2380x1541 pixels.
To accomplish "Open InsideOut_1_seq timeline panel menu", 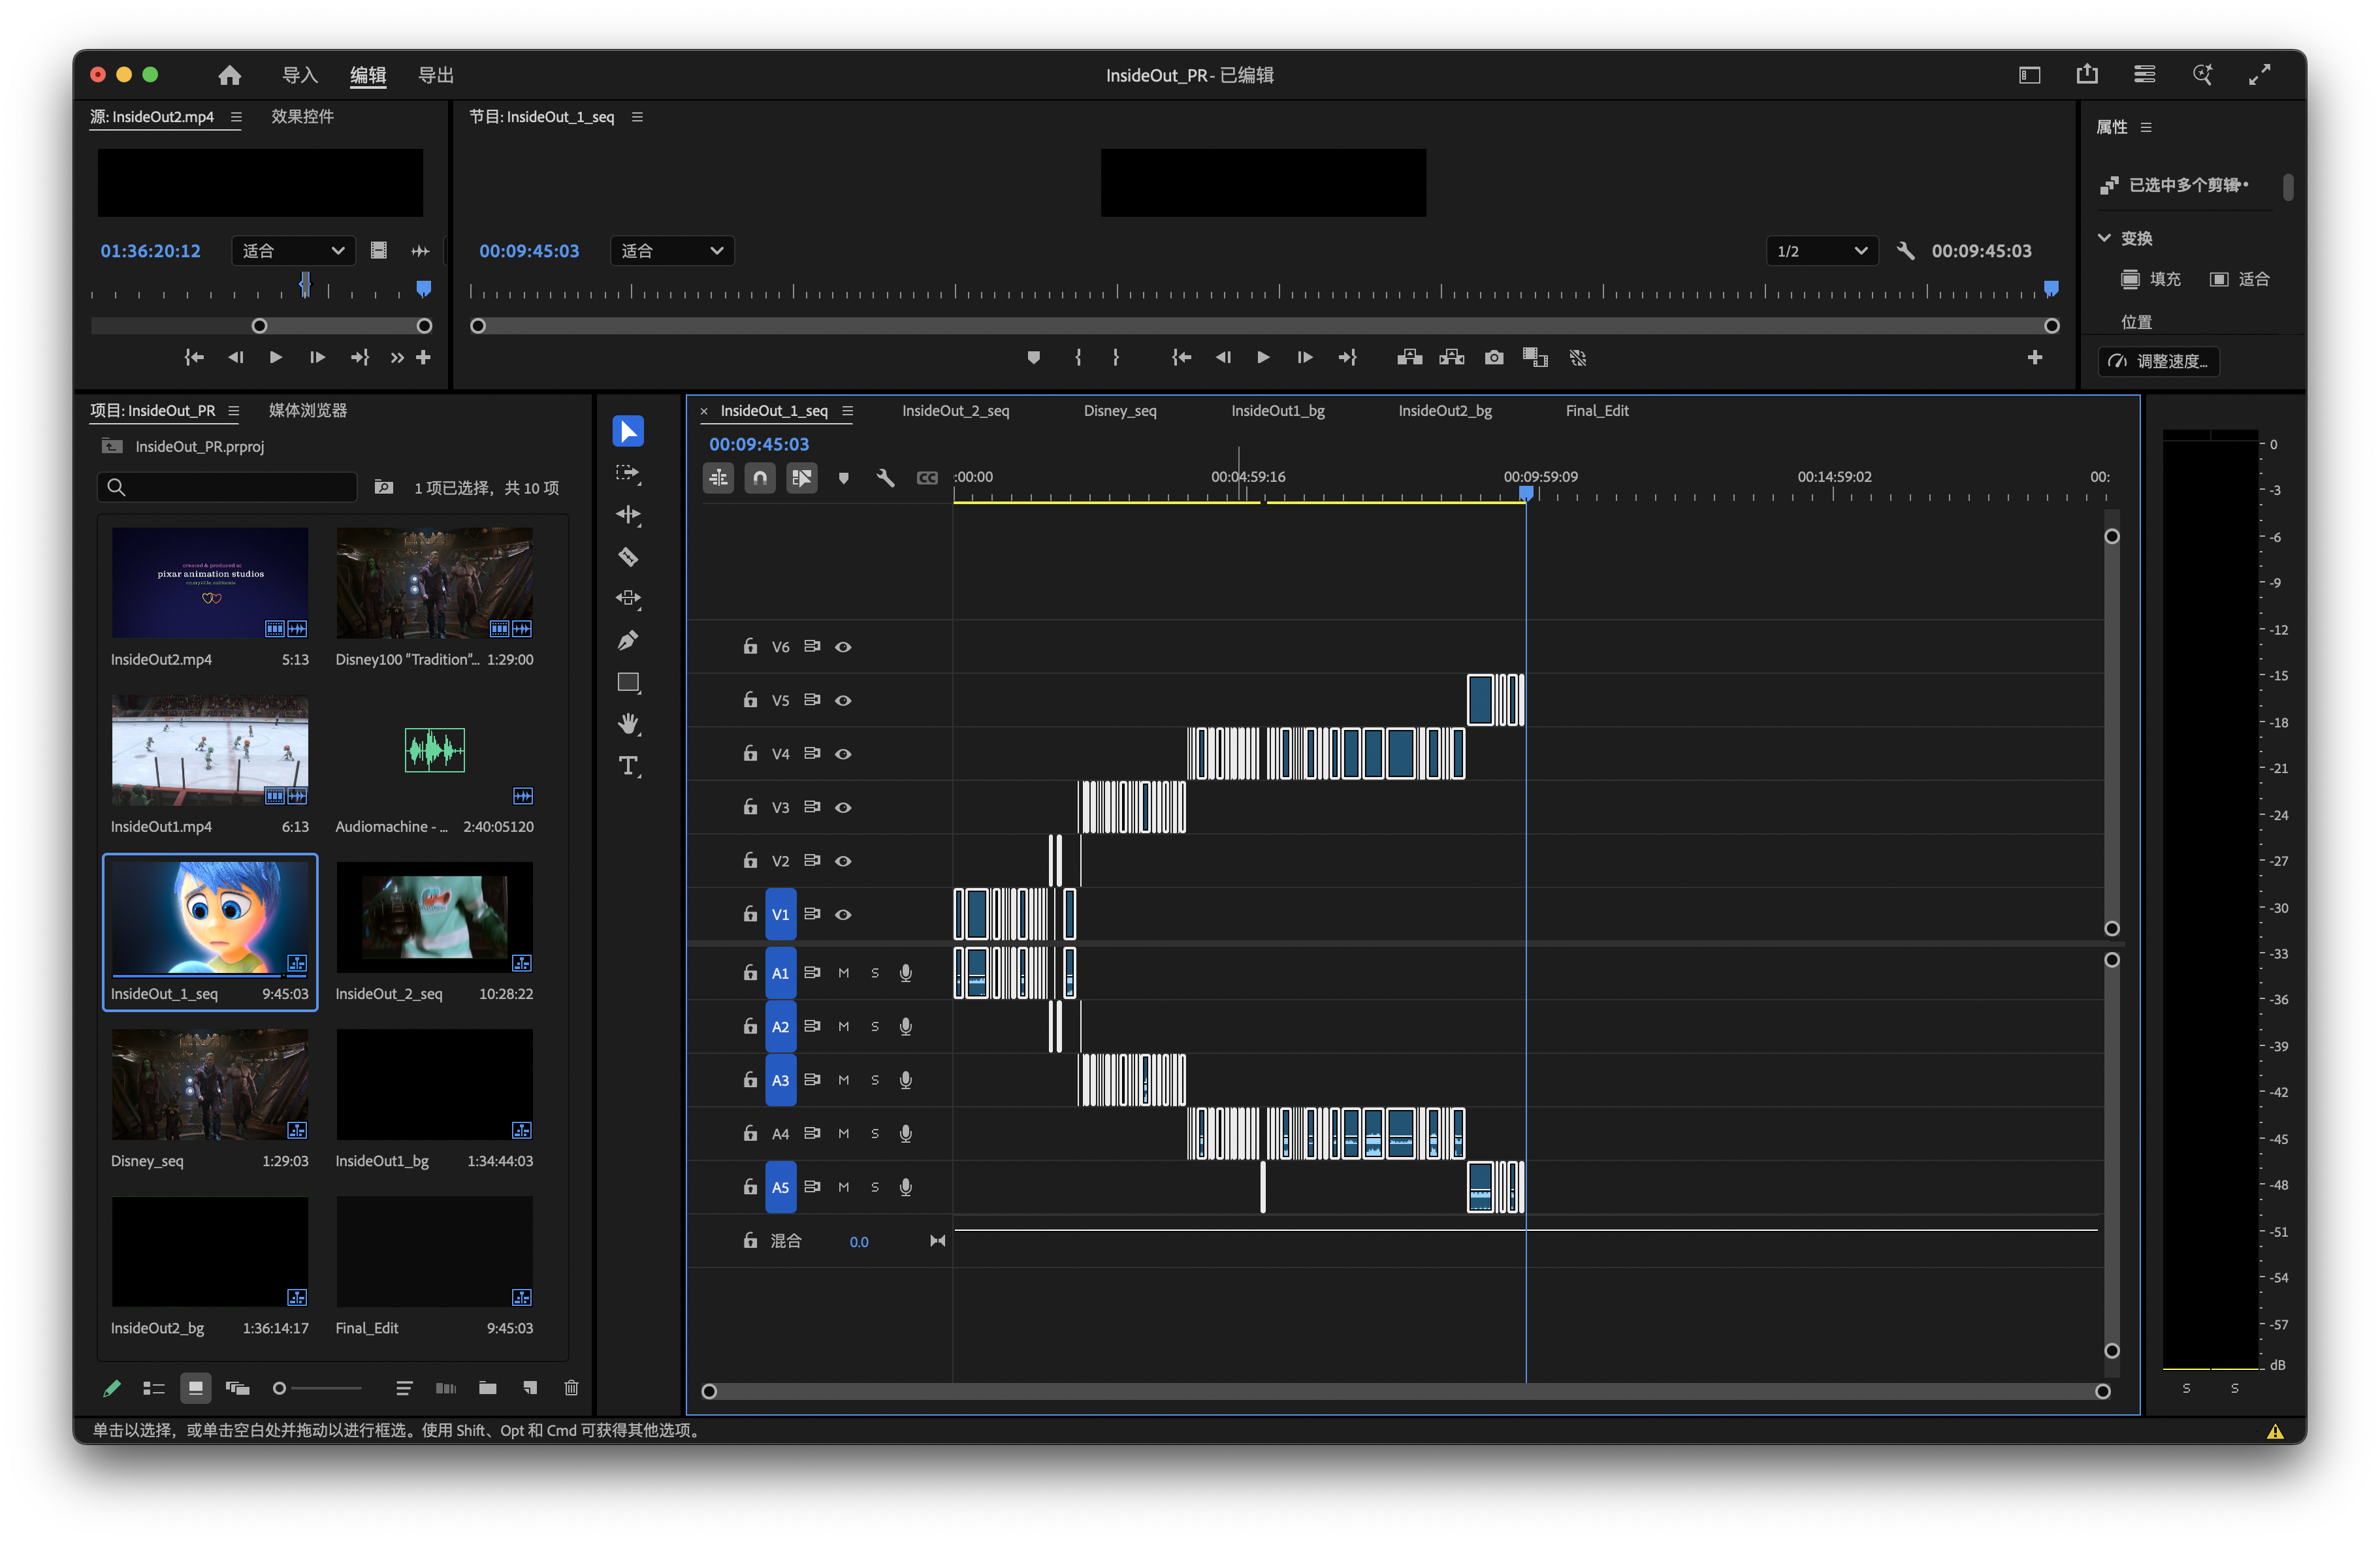I will (847, 411).
